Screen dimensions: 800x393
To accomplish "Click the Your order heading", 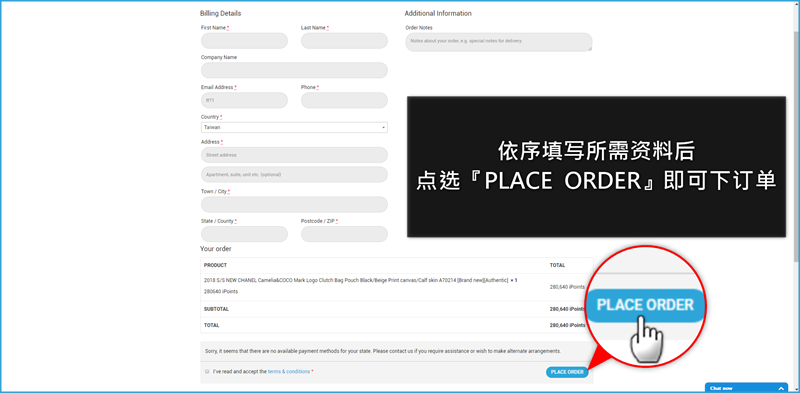I will point(215,249).
